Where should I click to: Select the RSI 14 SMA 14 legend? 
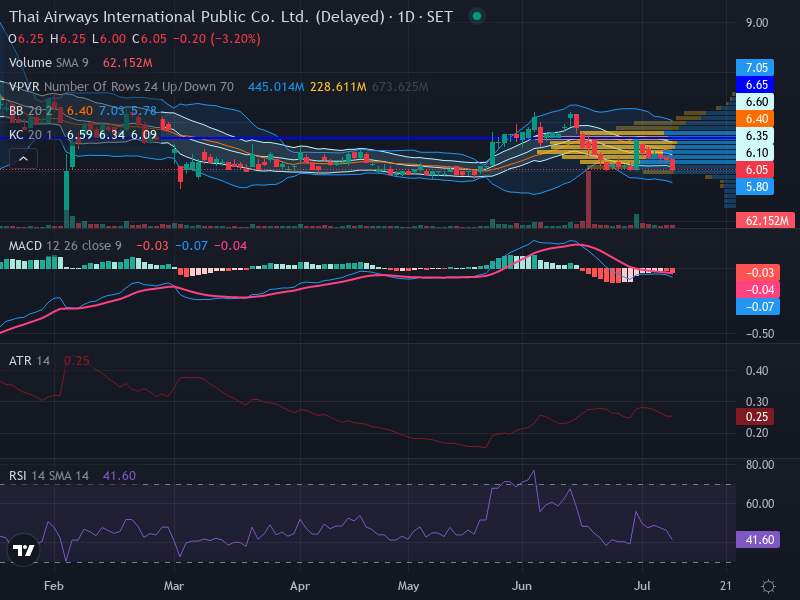(x=49, y=476)
